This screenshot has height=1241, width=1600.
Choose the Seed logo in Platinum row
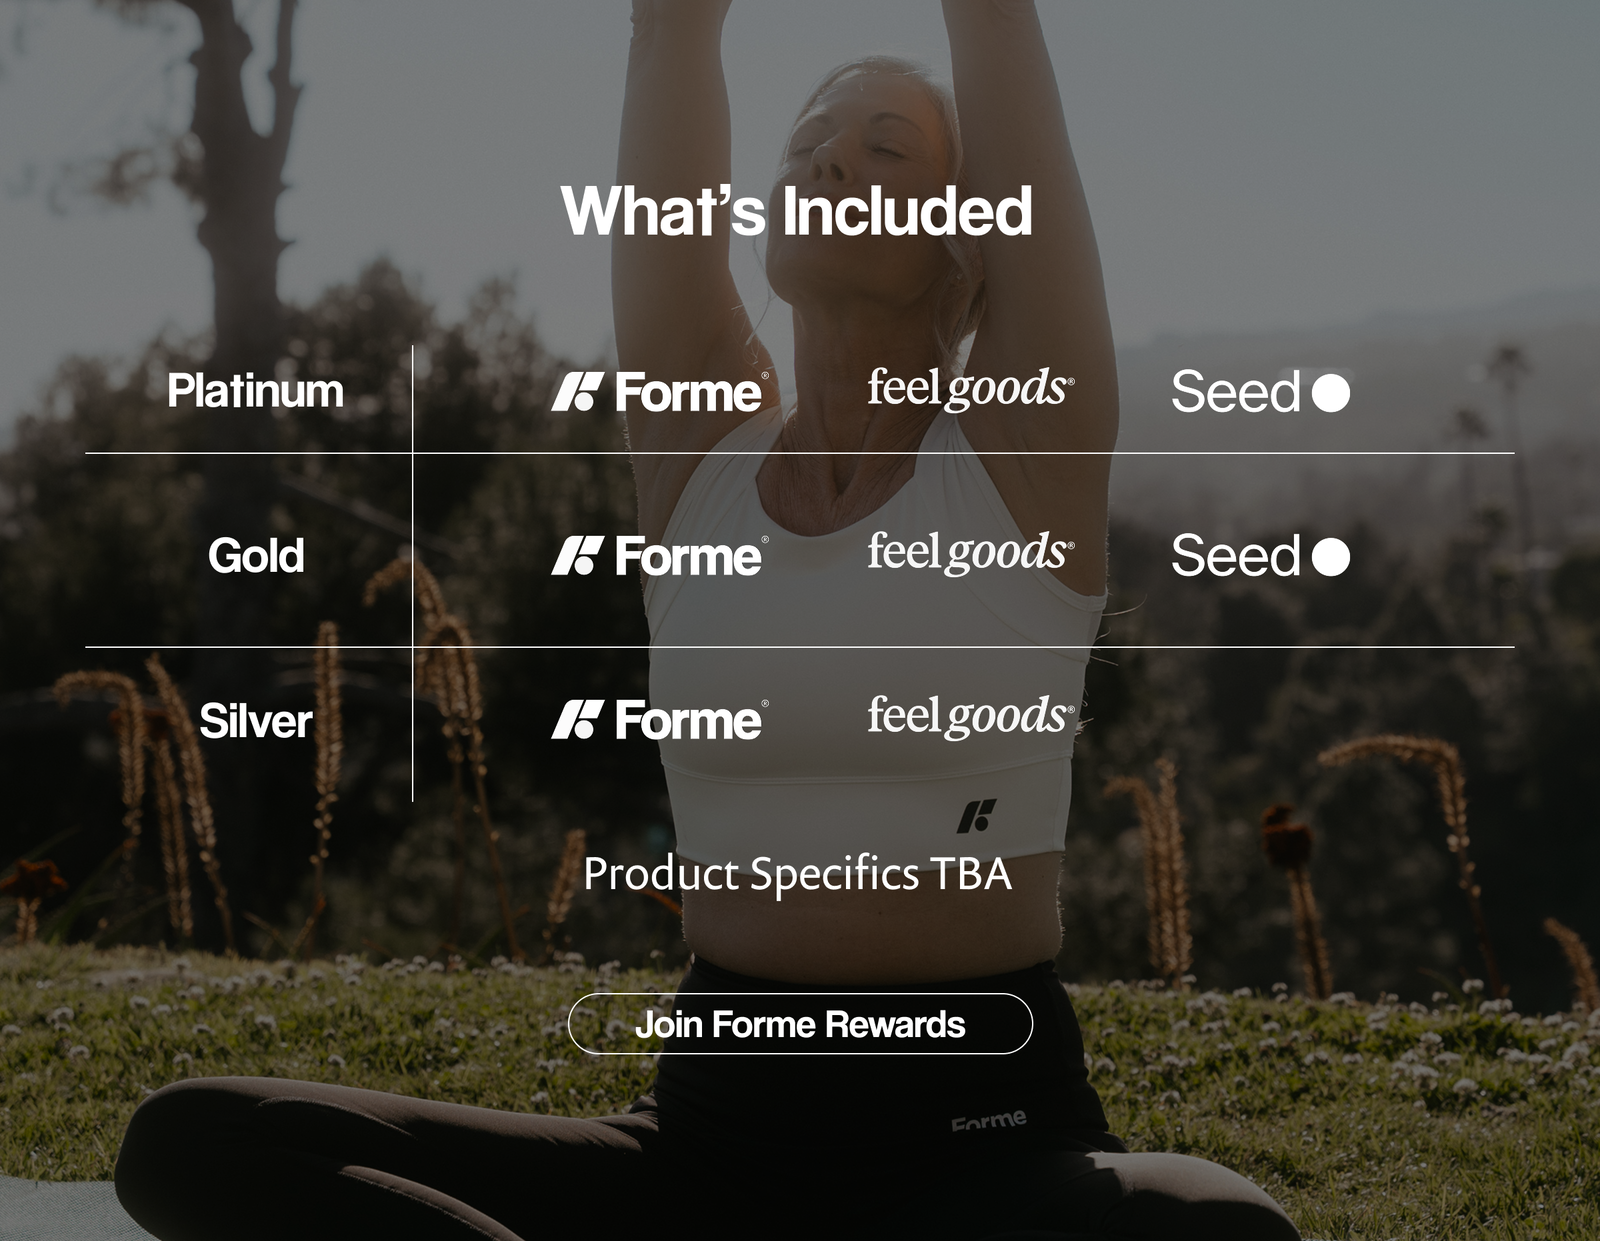(1260, 391)
